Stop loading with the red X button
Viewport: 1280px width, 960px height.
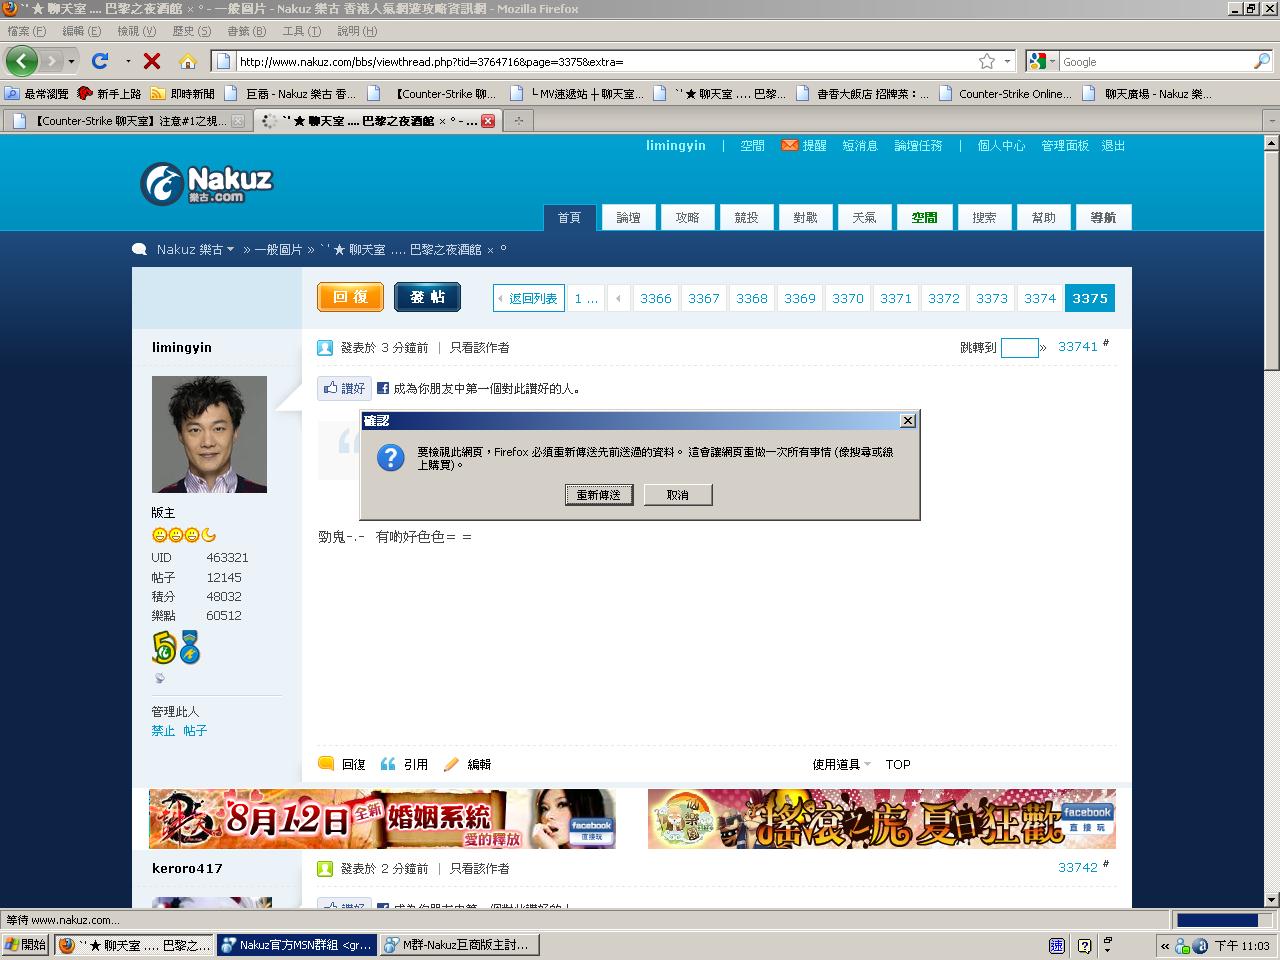[152, 61]
